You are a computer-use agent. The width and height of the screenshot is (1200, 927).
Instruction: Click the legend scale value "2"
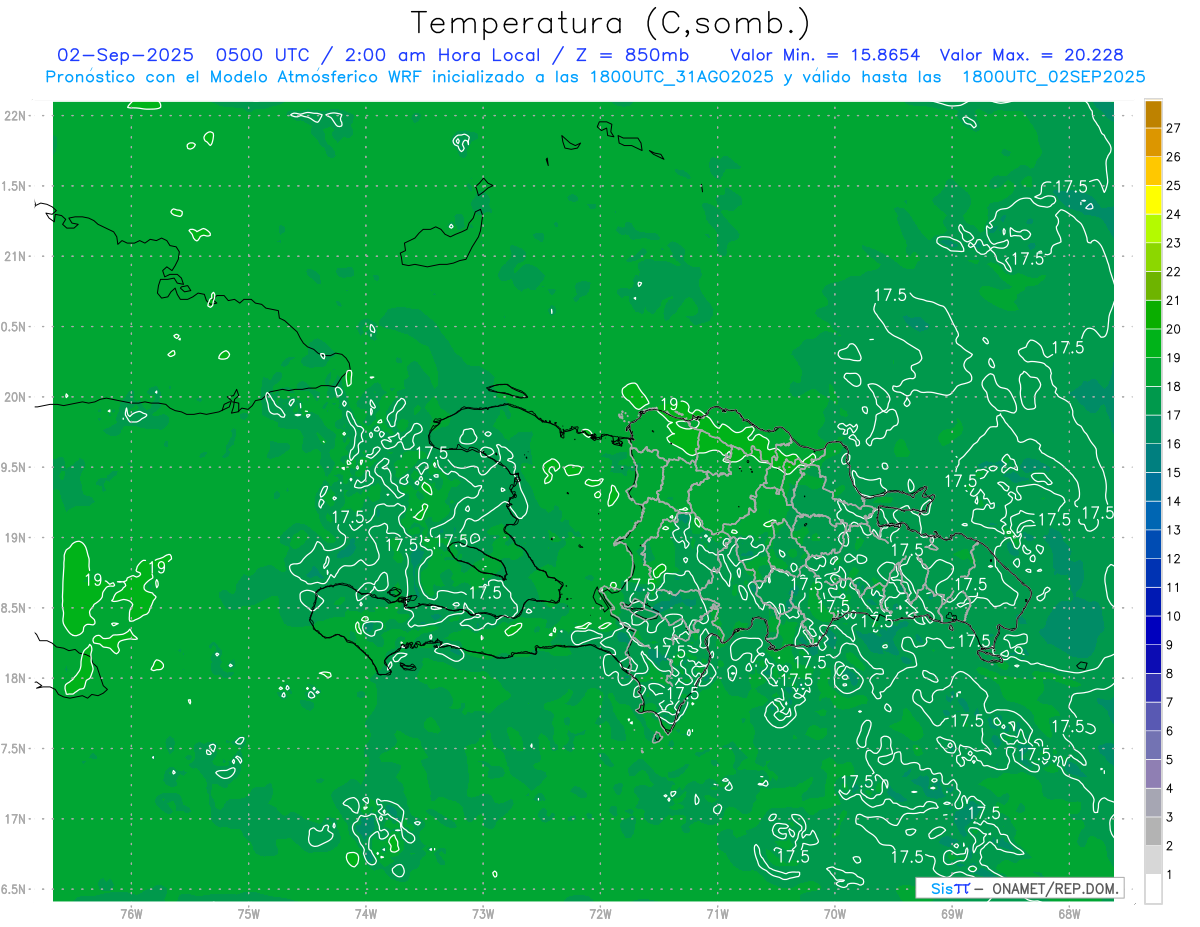[x=1170, y=846]
